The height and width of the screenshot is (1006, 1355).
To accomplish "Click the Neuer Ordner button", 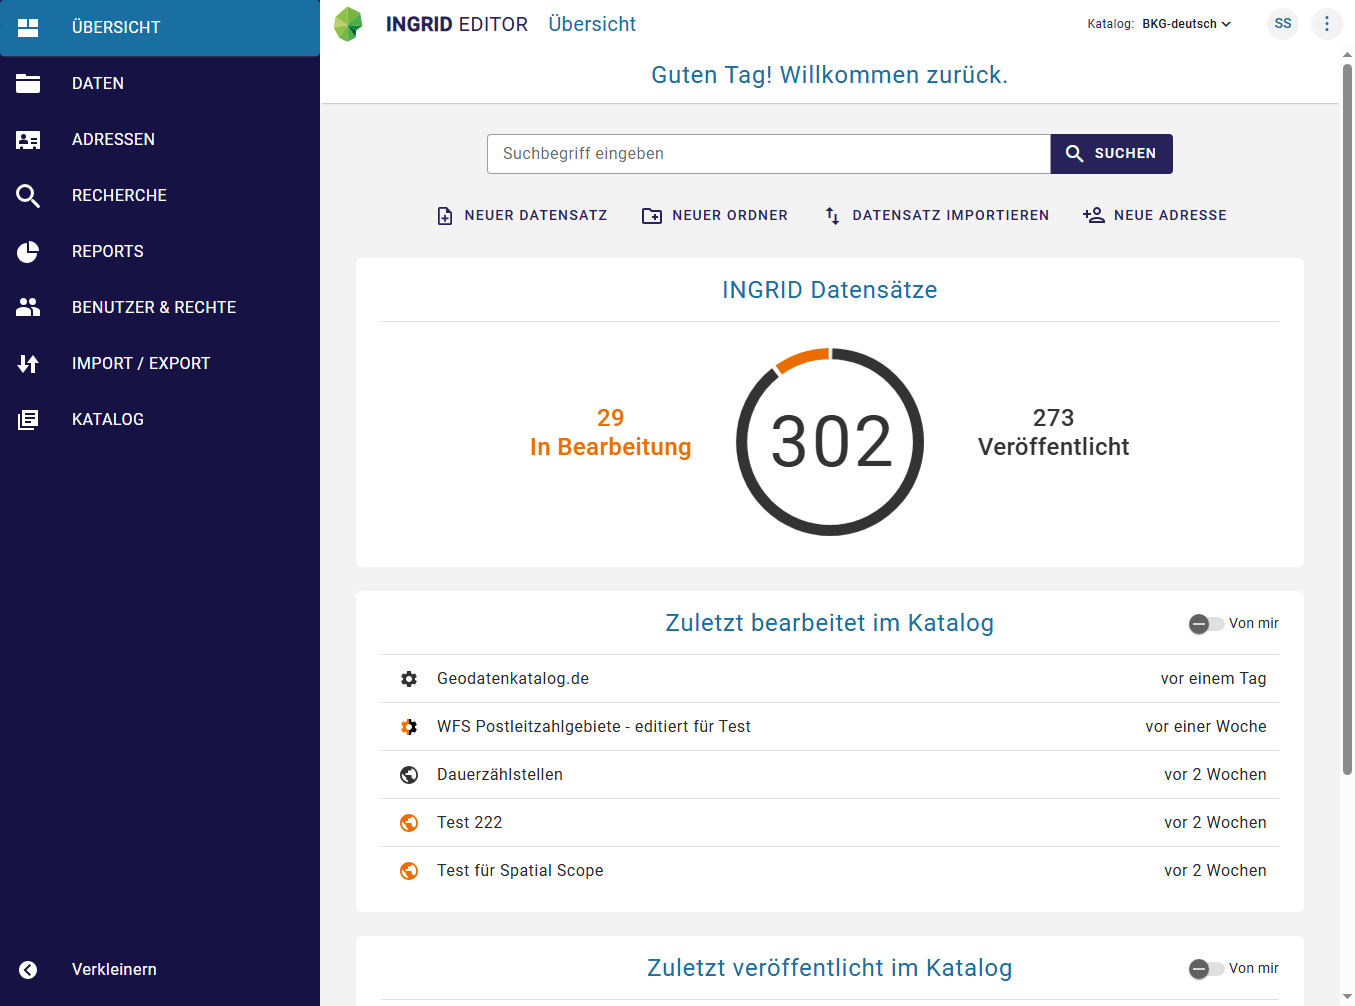I will (x=715, y=216).
